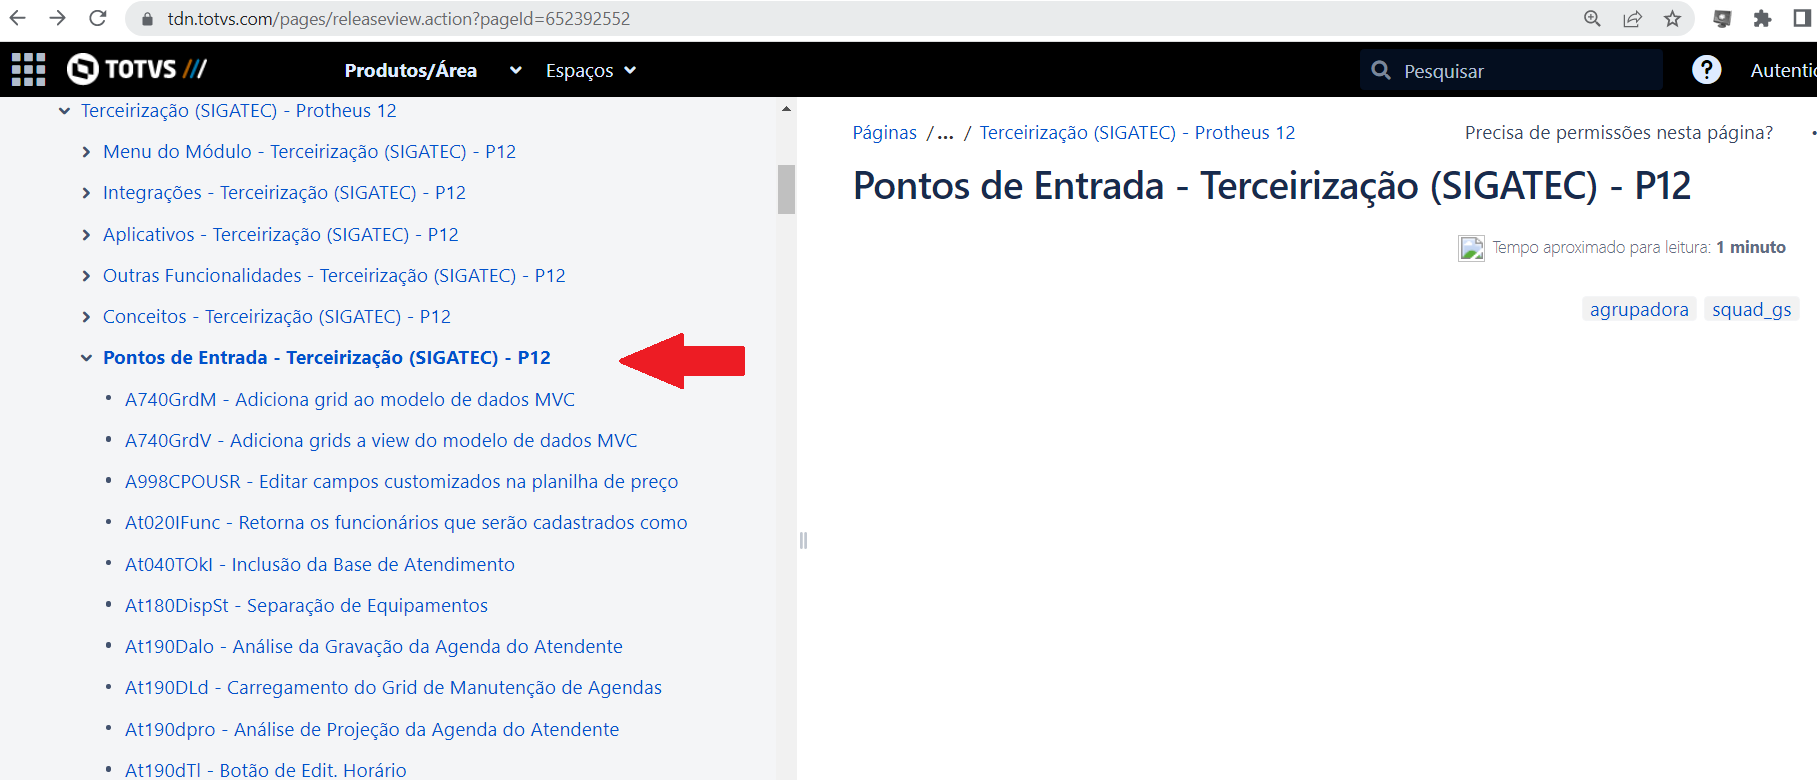Click the sidebar splitter handle
Viewport: 1817px width, 780px height.
[x=803, y=541]
